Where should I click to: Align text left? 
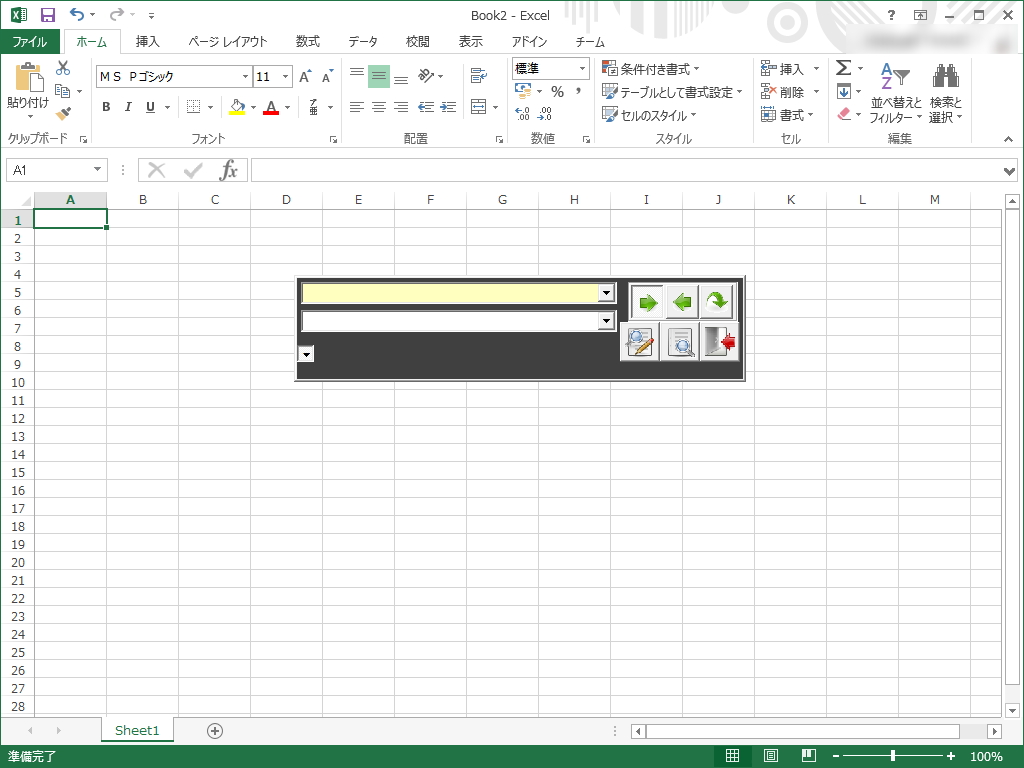[x=356, y=107]
